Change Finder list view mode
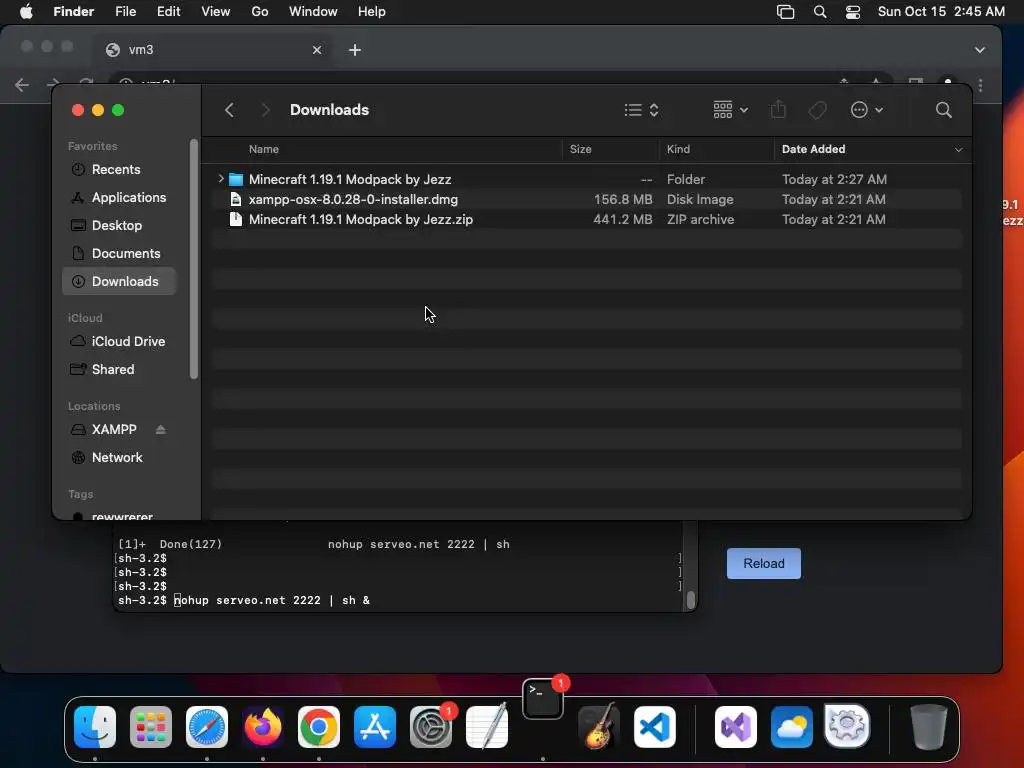The height and width of the screenshot is (768, 1024). (x=641, y=110)
